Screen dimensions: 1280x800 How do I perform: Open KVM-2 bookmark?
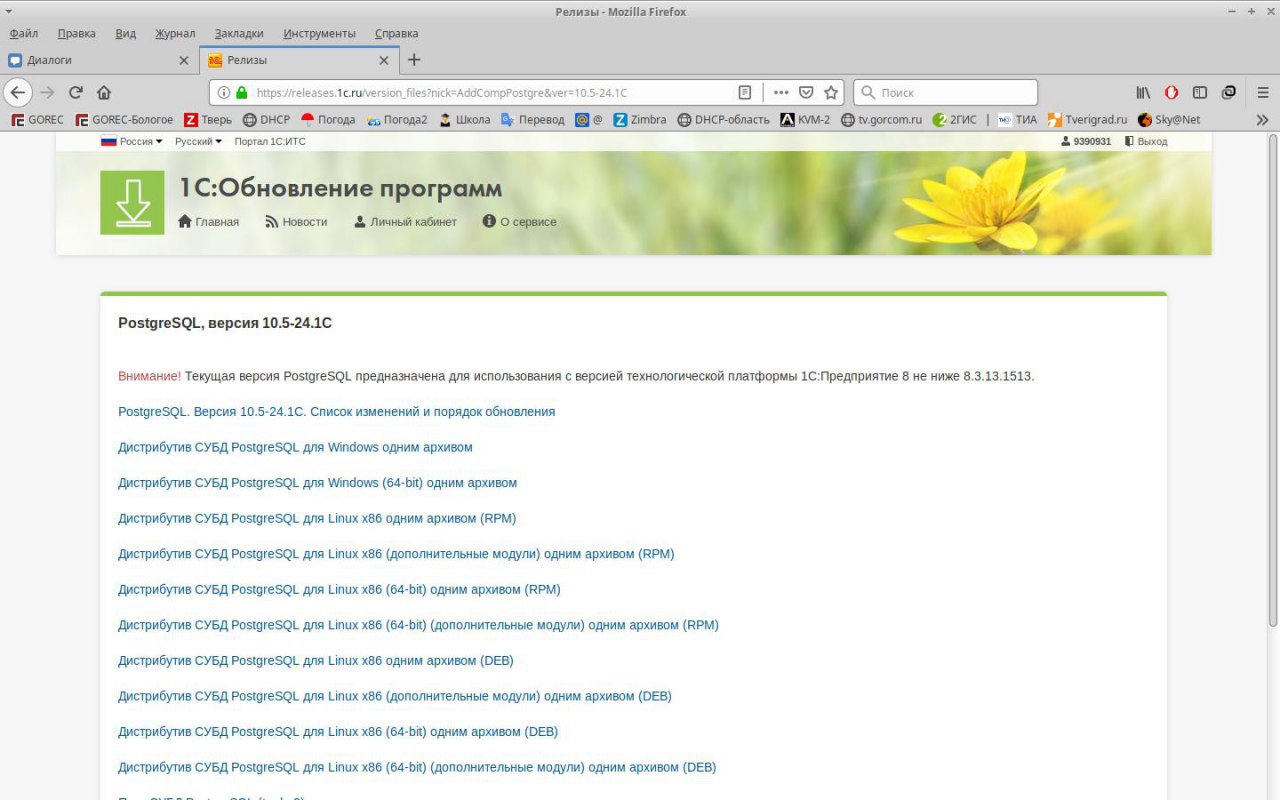[x=805, y=119]
